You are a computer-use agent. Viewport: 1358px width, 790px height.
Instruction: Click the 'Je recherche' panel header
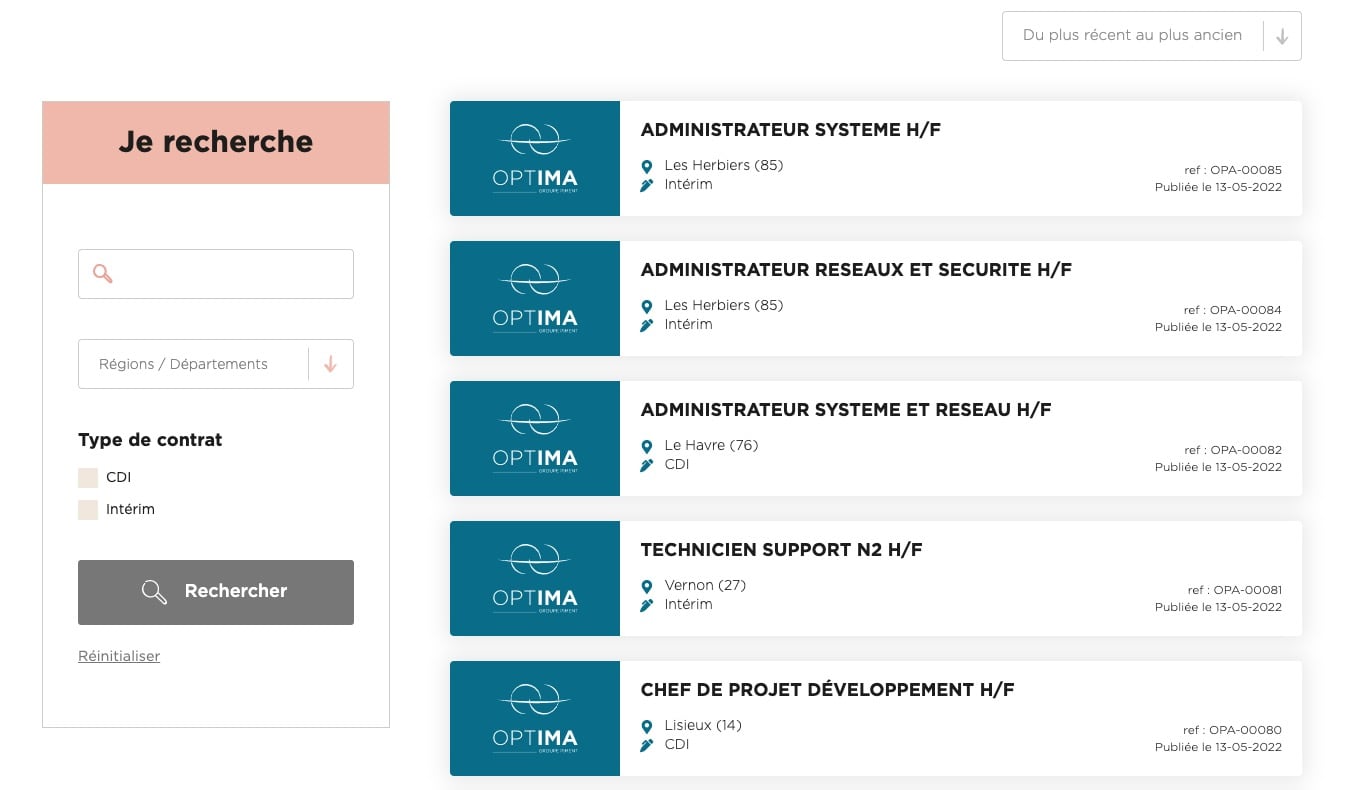pos(216,142)
